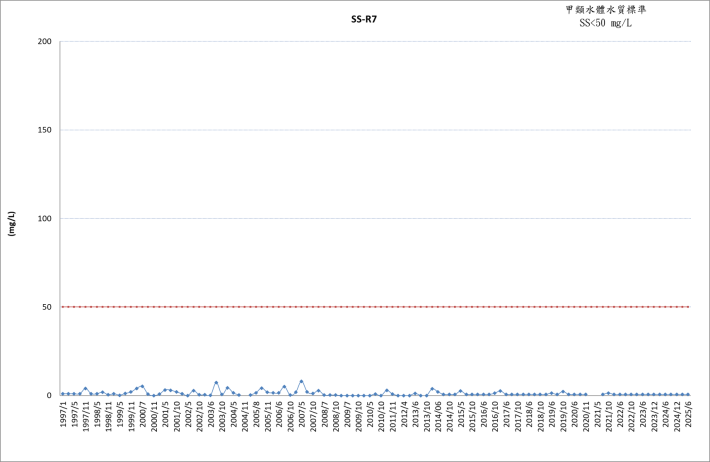Viewport: 710px width, 462px height.
Task: Click the 1999/5 x-axis label
Action: (x=120, y=413)
